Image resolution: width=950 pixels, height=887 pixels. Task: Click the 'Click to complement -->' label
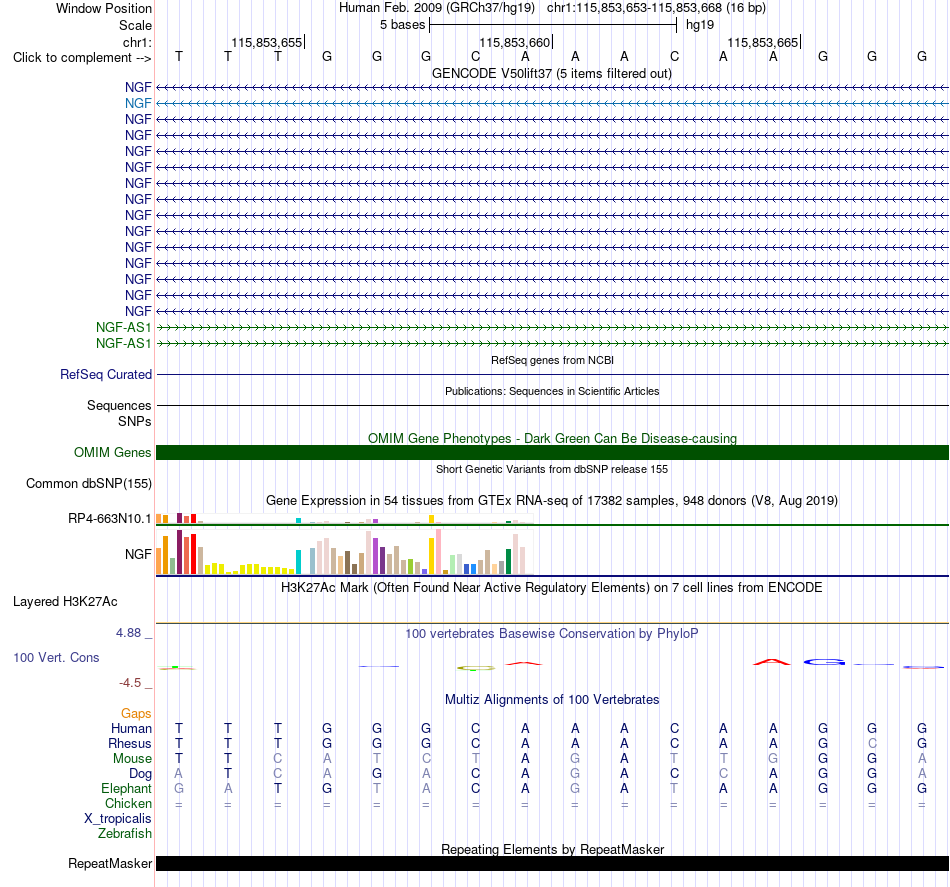[82, 58]
